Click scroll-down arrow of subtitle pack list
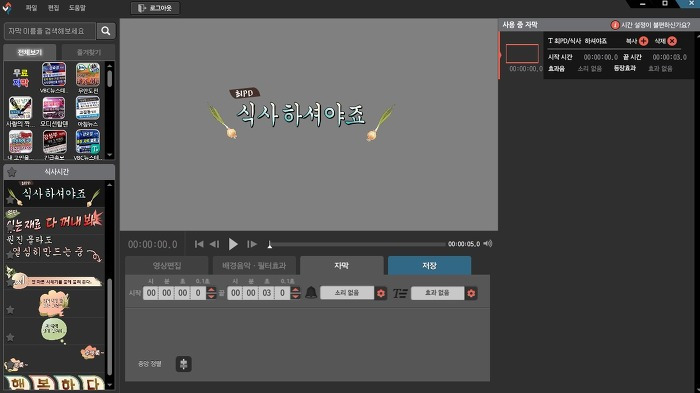Viewport: 700px width, 393px height. click(x=110, y=155)
